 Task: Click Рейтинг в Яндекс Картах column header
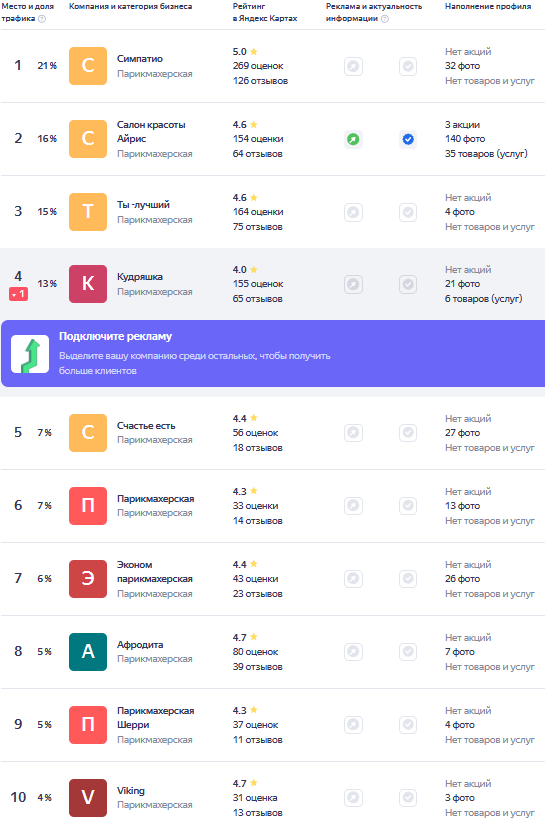[x=265, y=12]
